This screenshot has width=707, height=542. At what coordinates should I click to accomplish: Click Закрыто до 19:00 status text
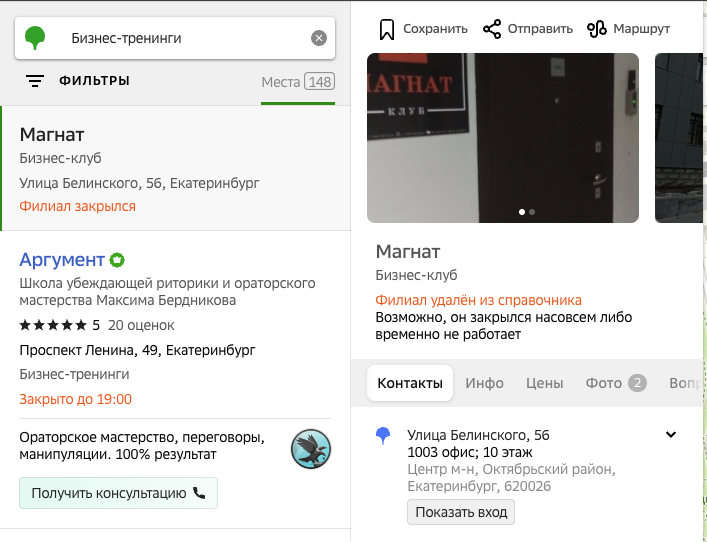[x=75, y=399]
